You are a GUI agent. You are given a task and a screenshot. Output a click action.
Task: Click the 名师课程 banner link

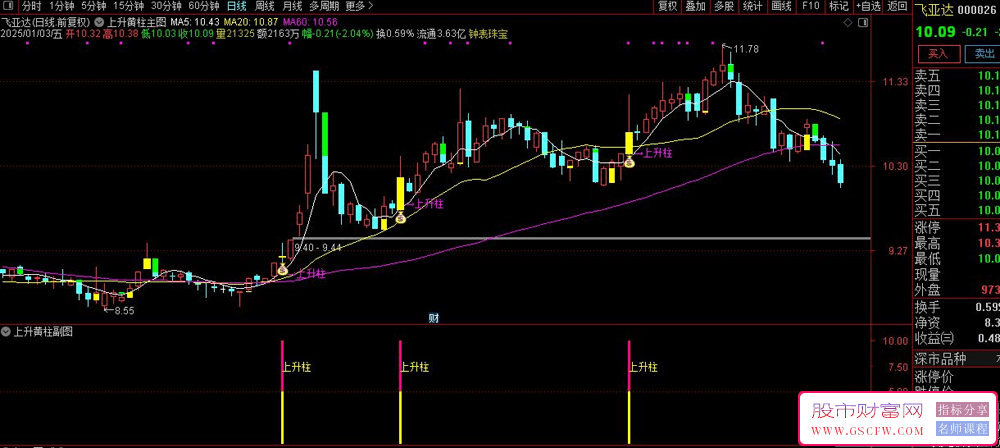point(962,429)
